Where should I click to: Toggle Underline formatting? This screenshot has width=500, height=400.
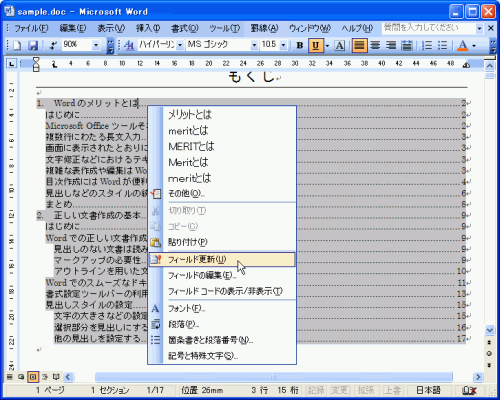[x=315, y=45]
